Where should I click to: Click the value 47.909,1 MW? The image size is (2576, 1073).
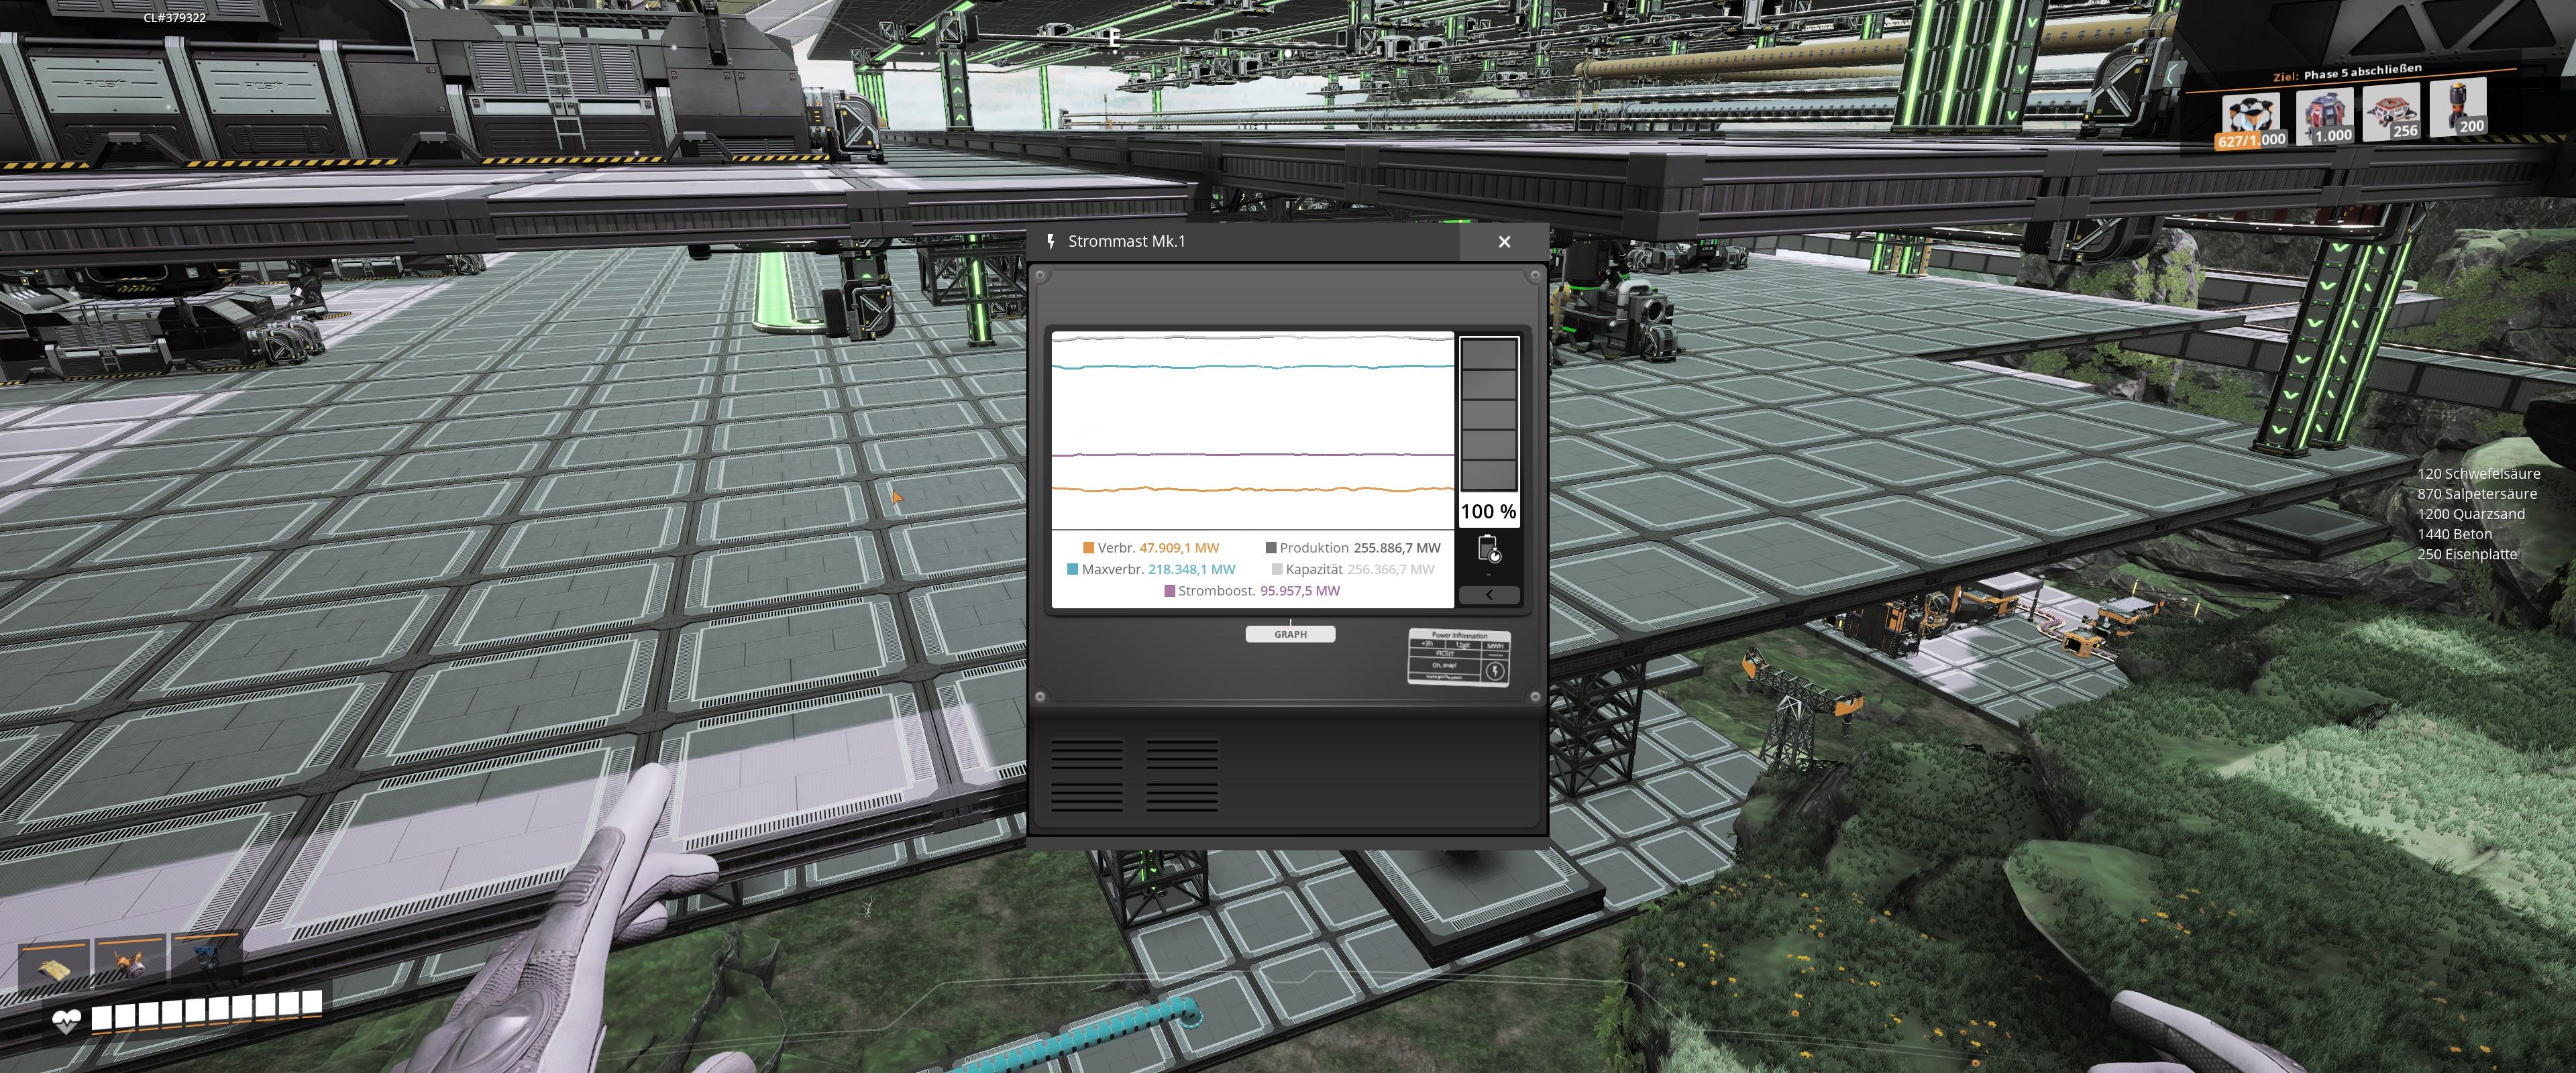(1179, 548)
